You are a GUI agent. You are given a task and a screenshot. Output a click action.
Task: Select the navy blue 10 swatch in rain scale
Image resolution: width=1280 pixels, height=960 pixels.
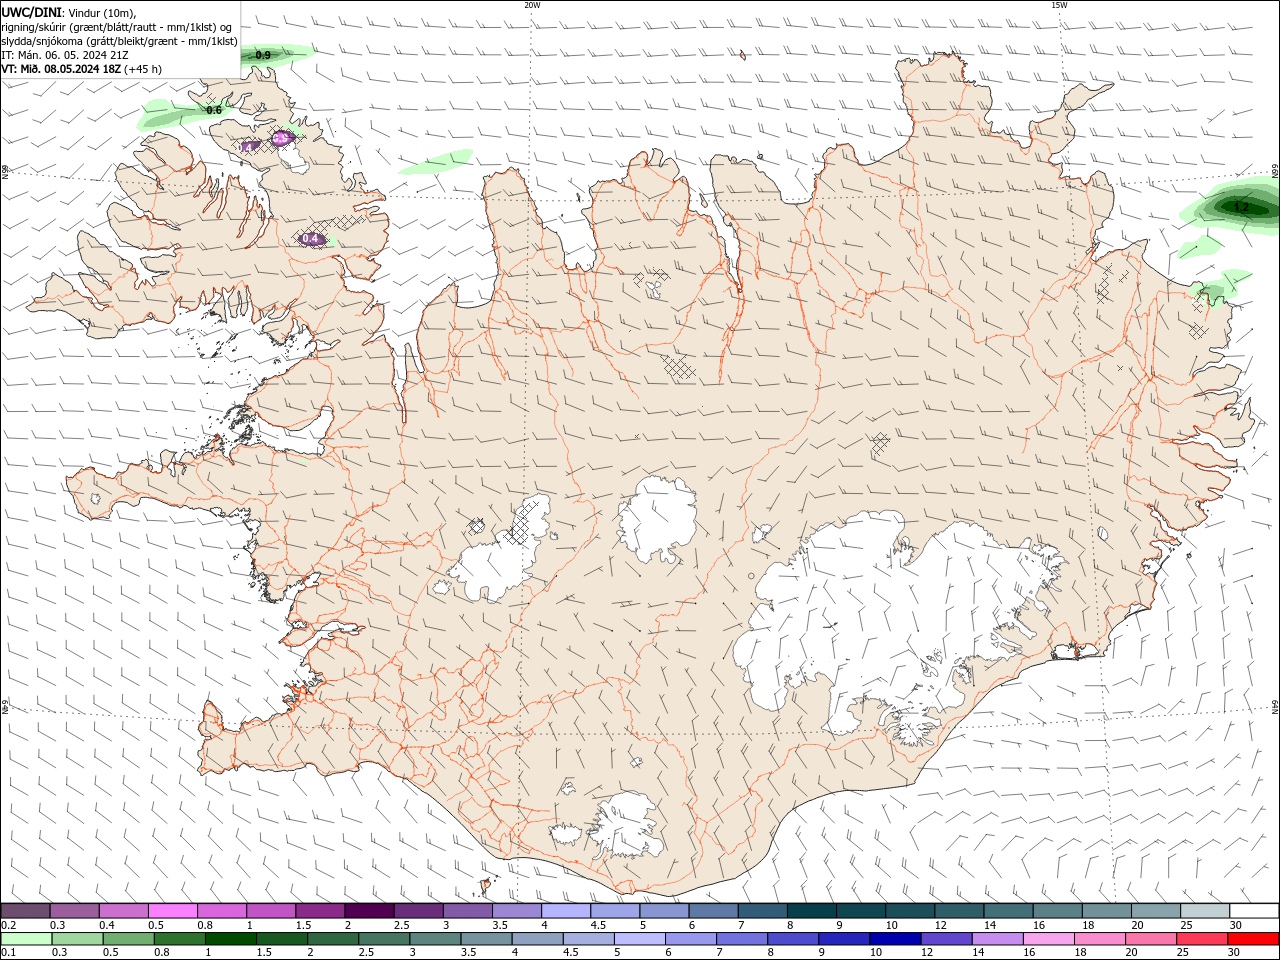tap(894, 939)
